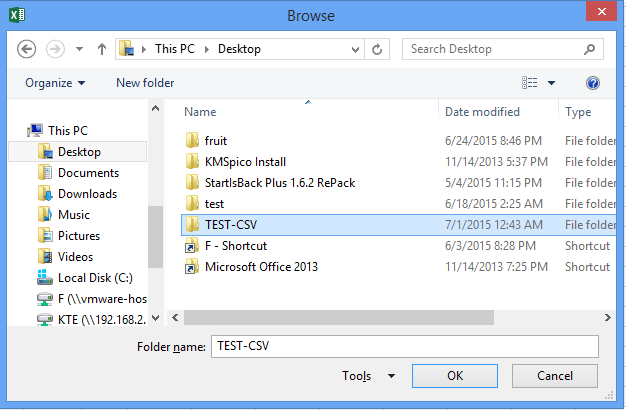Open the Organize dropdown menu
626x410 pixels.
pyautogui.click(x=55, y=83)
